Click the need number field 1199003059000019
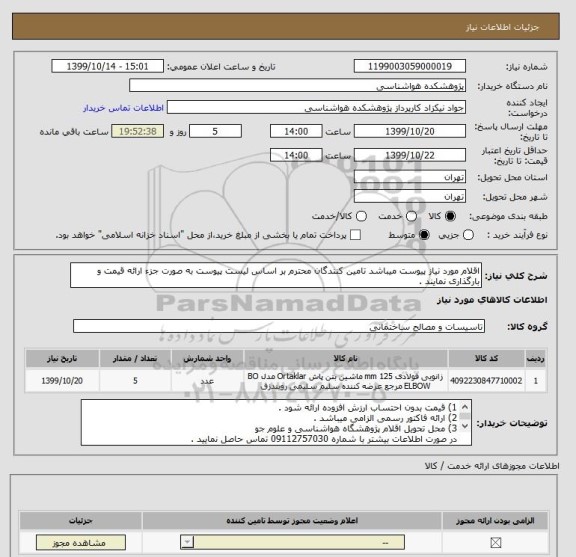Viewport: 576px width, 557px height. click(410, 67)
